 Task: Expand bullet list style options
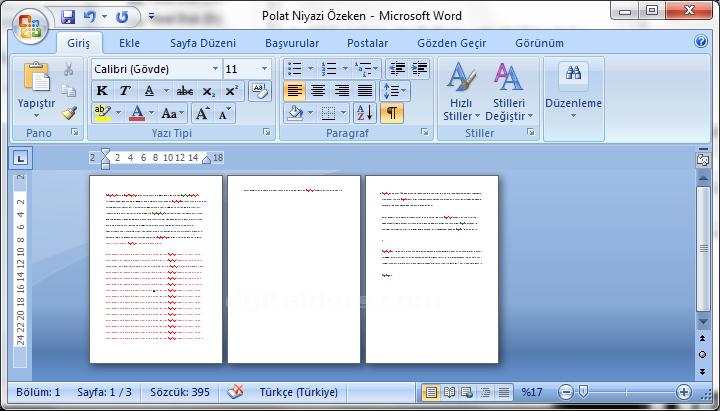pyautogui.click(x=310, y=69)
